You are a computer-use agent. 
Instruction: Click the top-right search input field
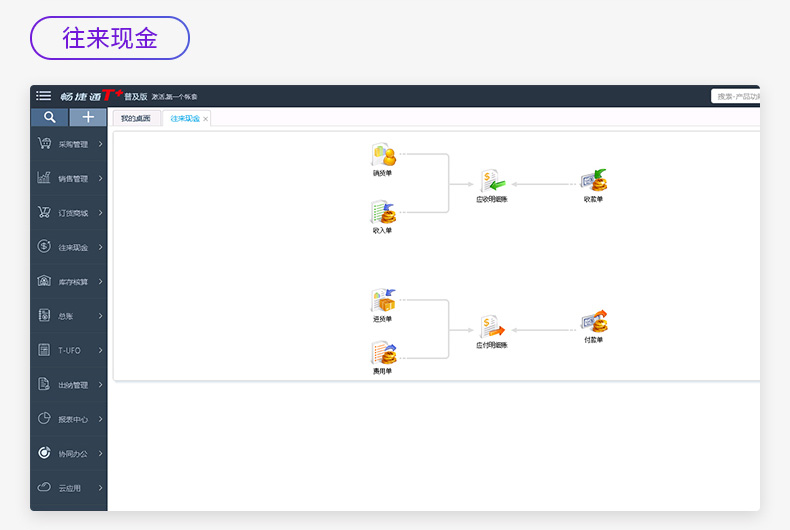736,96
